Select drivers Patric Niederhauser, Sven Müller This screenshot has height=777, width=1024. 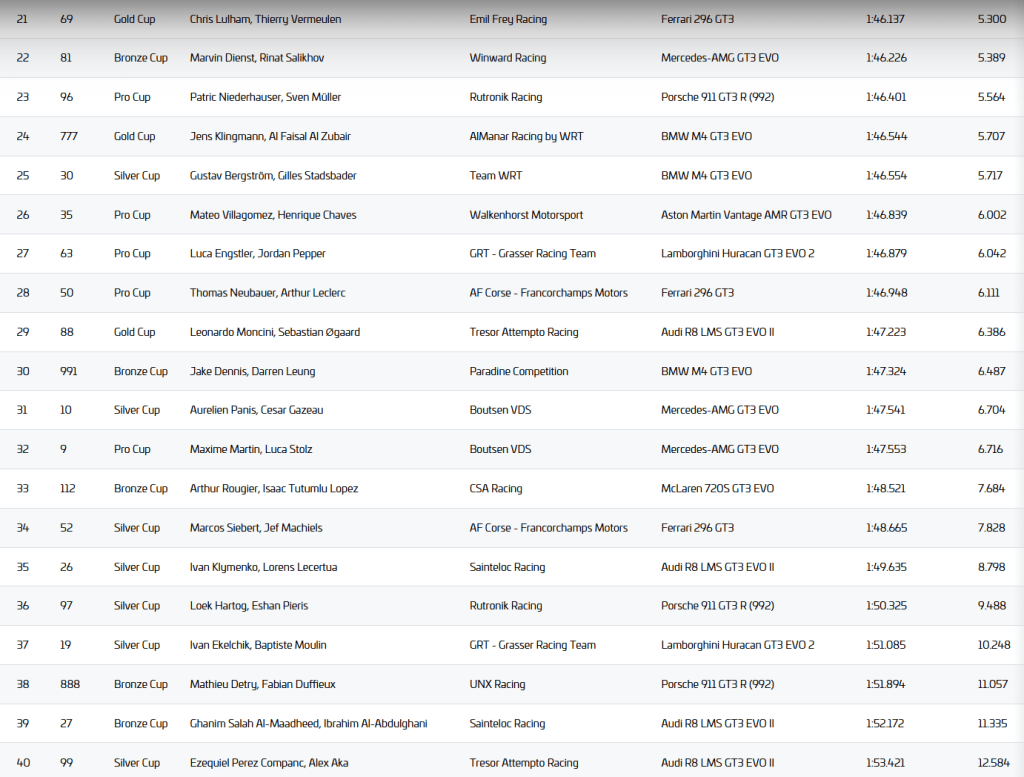coord(265,97)
